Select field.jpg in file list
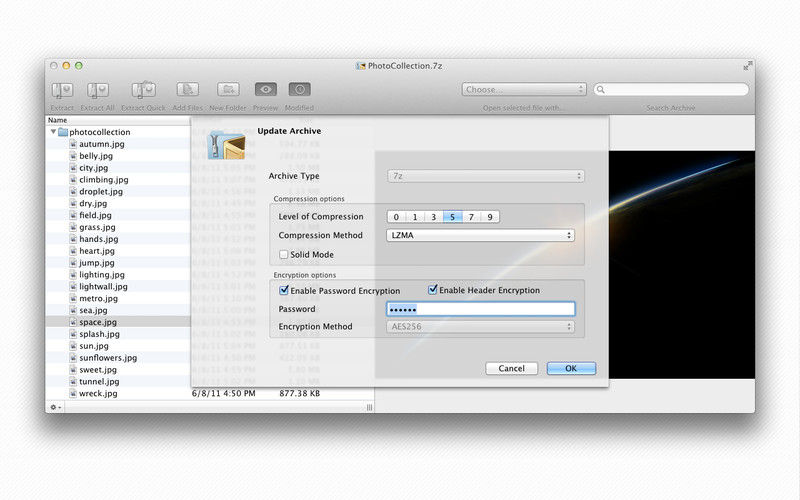The height and width of the screenshot is (500, 800). pos(95,215)
